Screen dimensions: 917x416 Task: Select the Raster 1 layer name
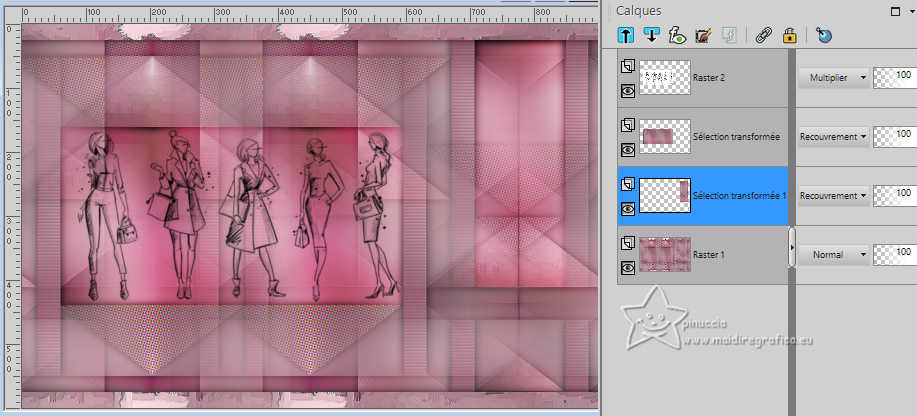tap(708, 255)
